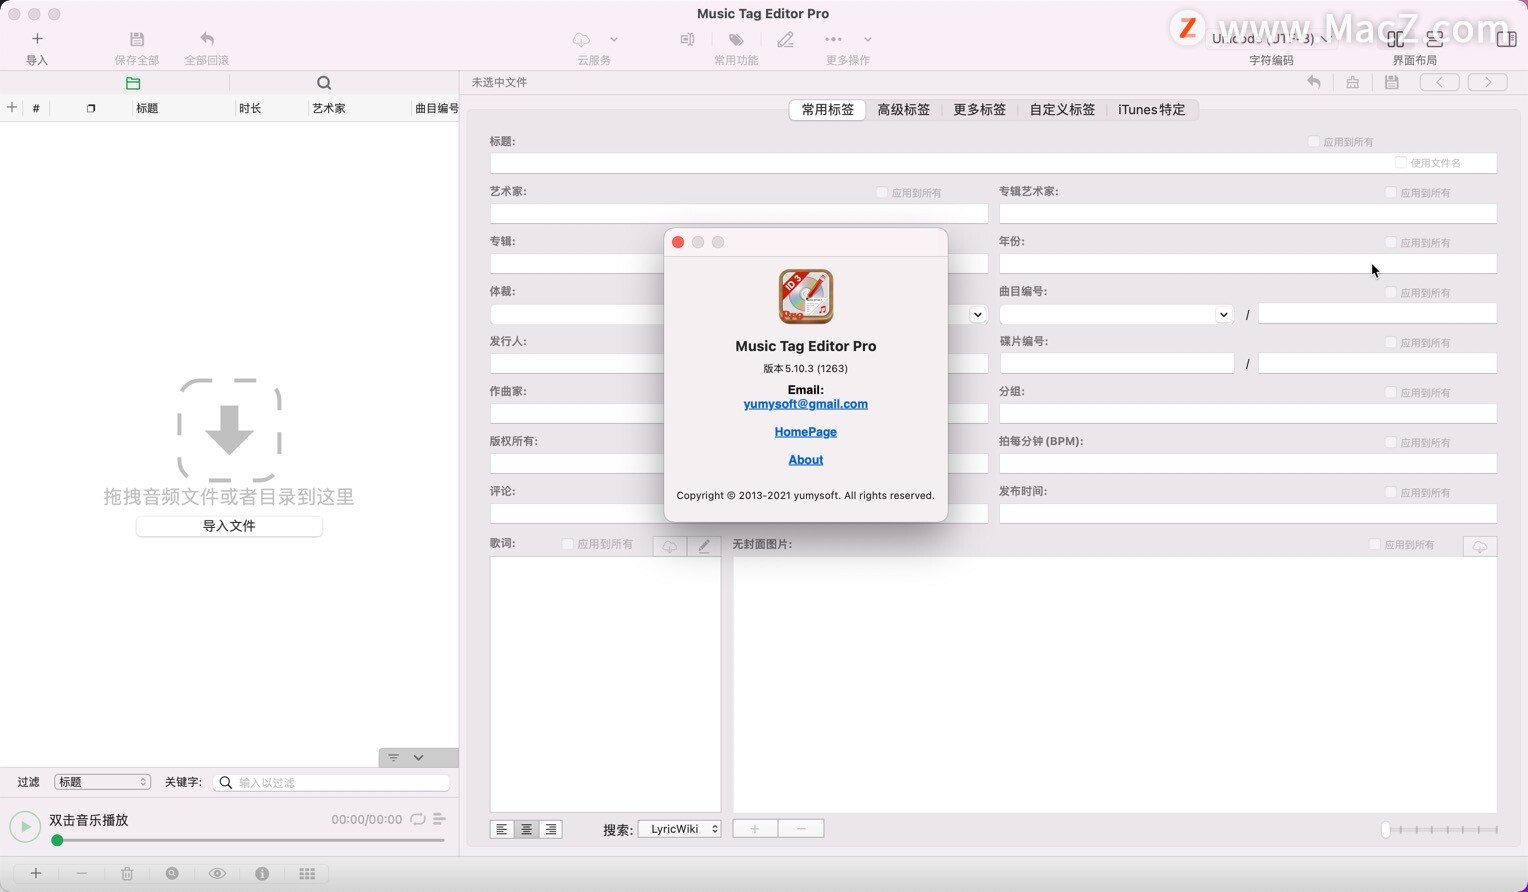Click the play button in player
The image size is (1528, 892).
25,826
